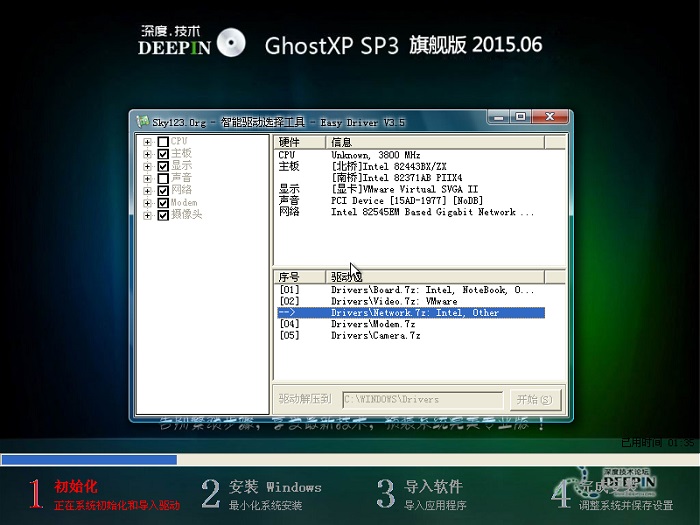Click the 驱动包 column header
Image resolution: width=700 pixels, height=525 pixels.
435,277
